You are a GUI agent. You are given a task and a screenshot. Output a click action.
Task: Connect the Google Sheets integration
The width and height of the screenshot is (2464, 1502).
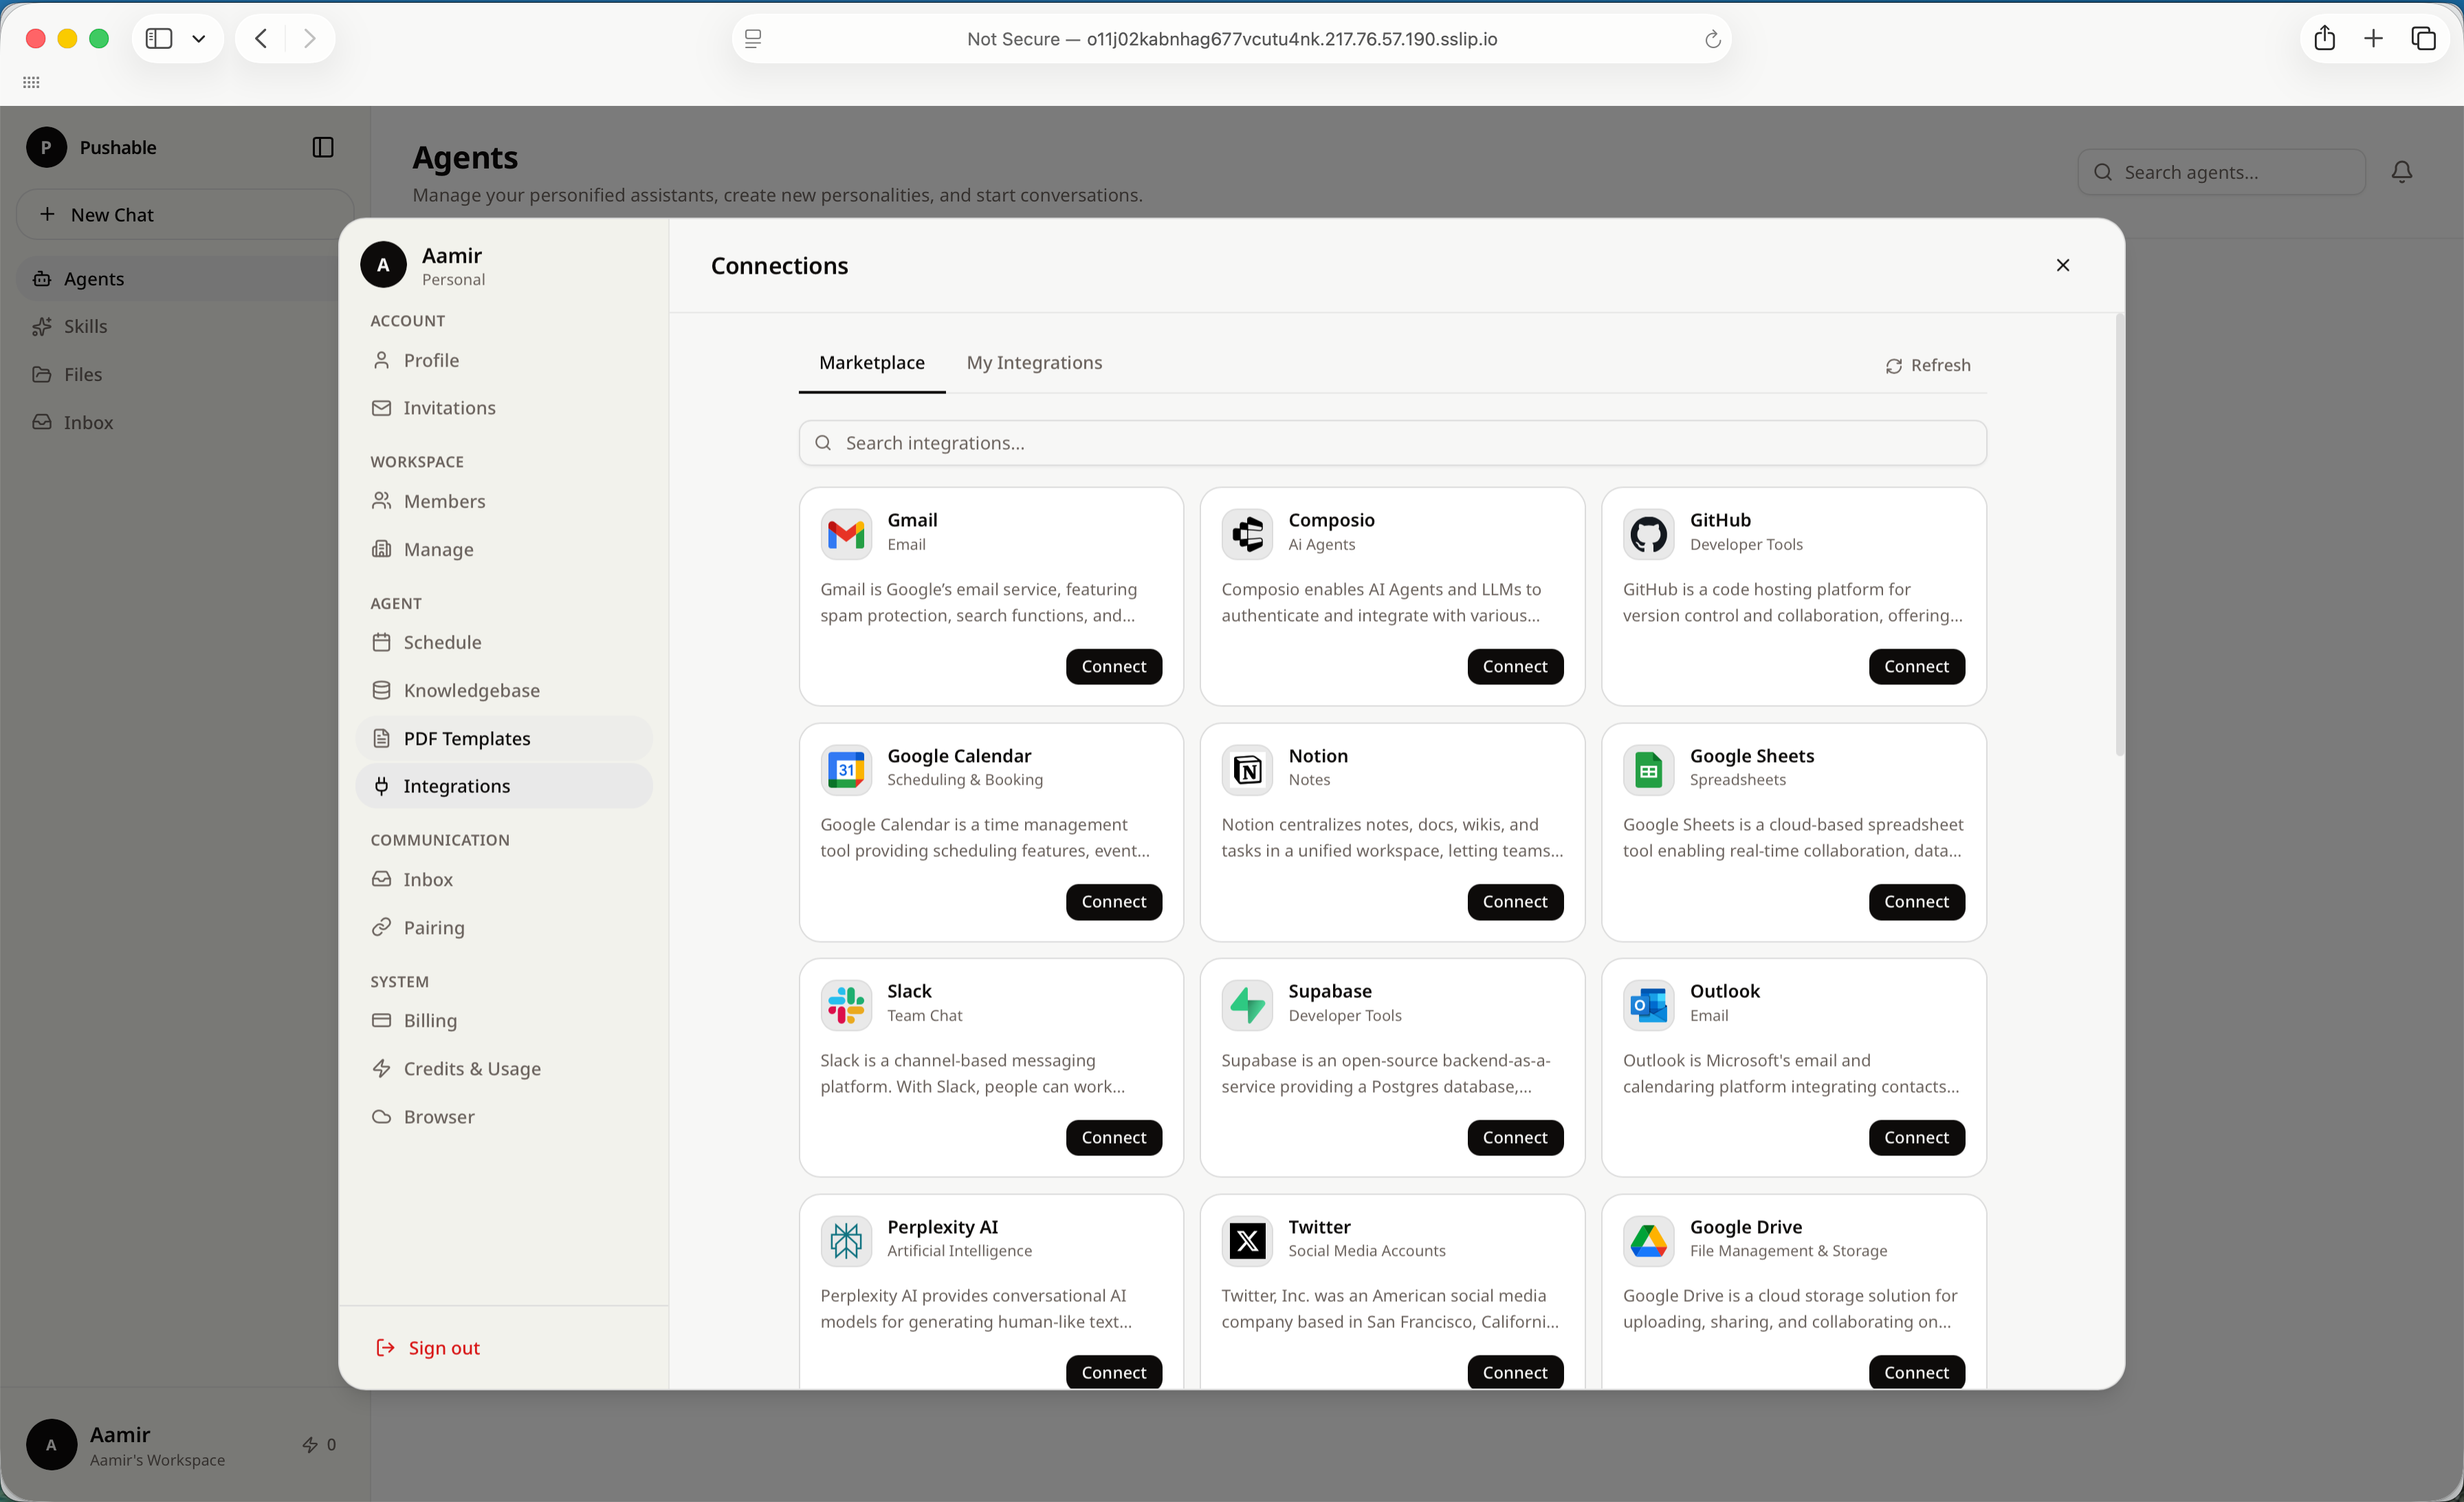pos(1916,901)
